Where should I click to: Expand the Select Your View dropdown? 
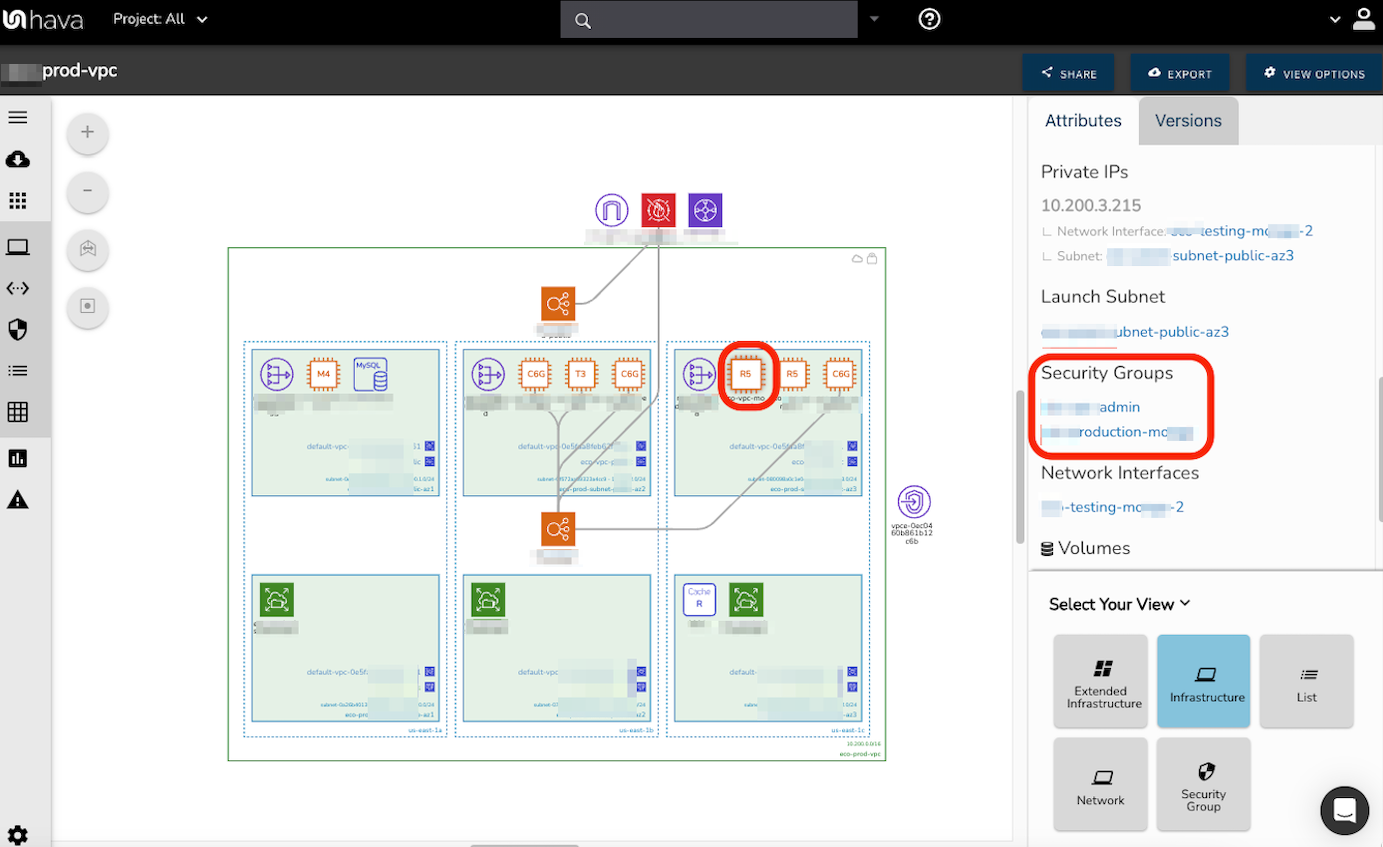pyautogui.click(x=1116, y=603)
